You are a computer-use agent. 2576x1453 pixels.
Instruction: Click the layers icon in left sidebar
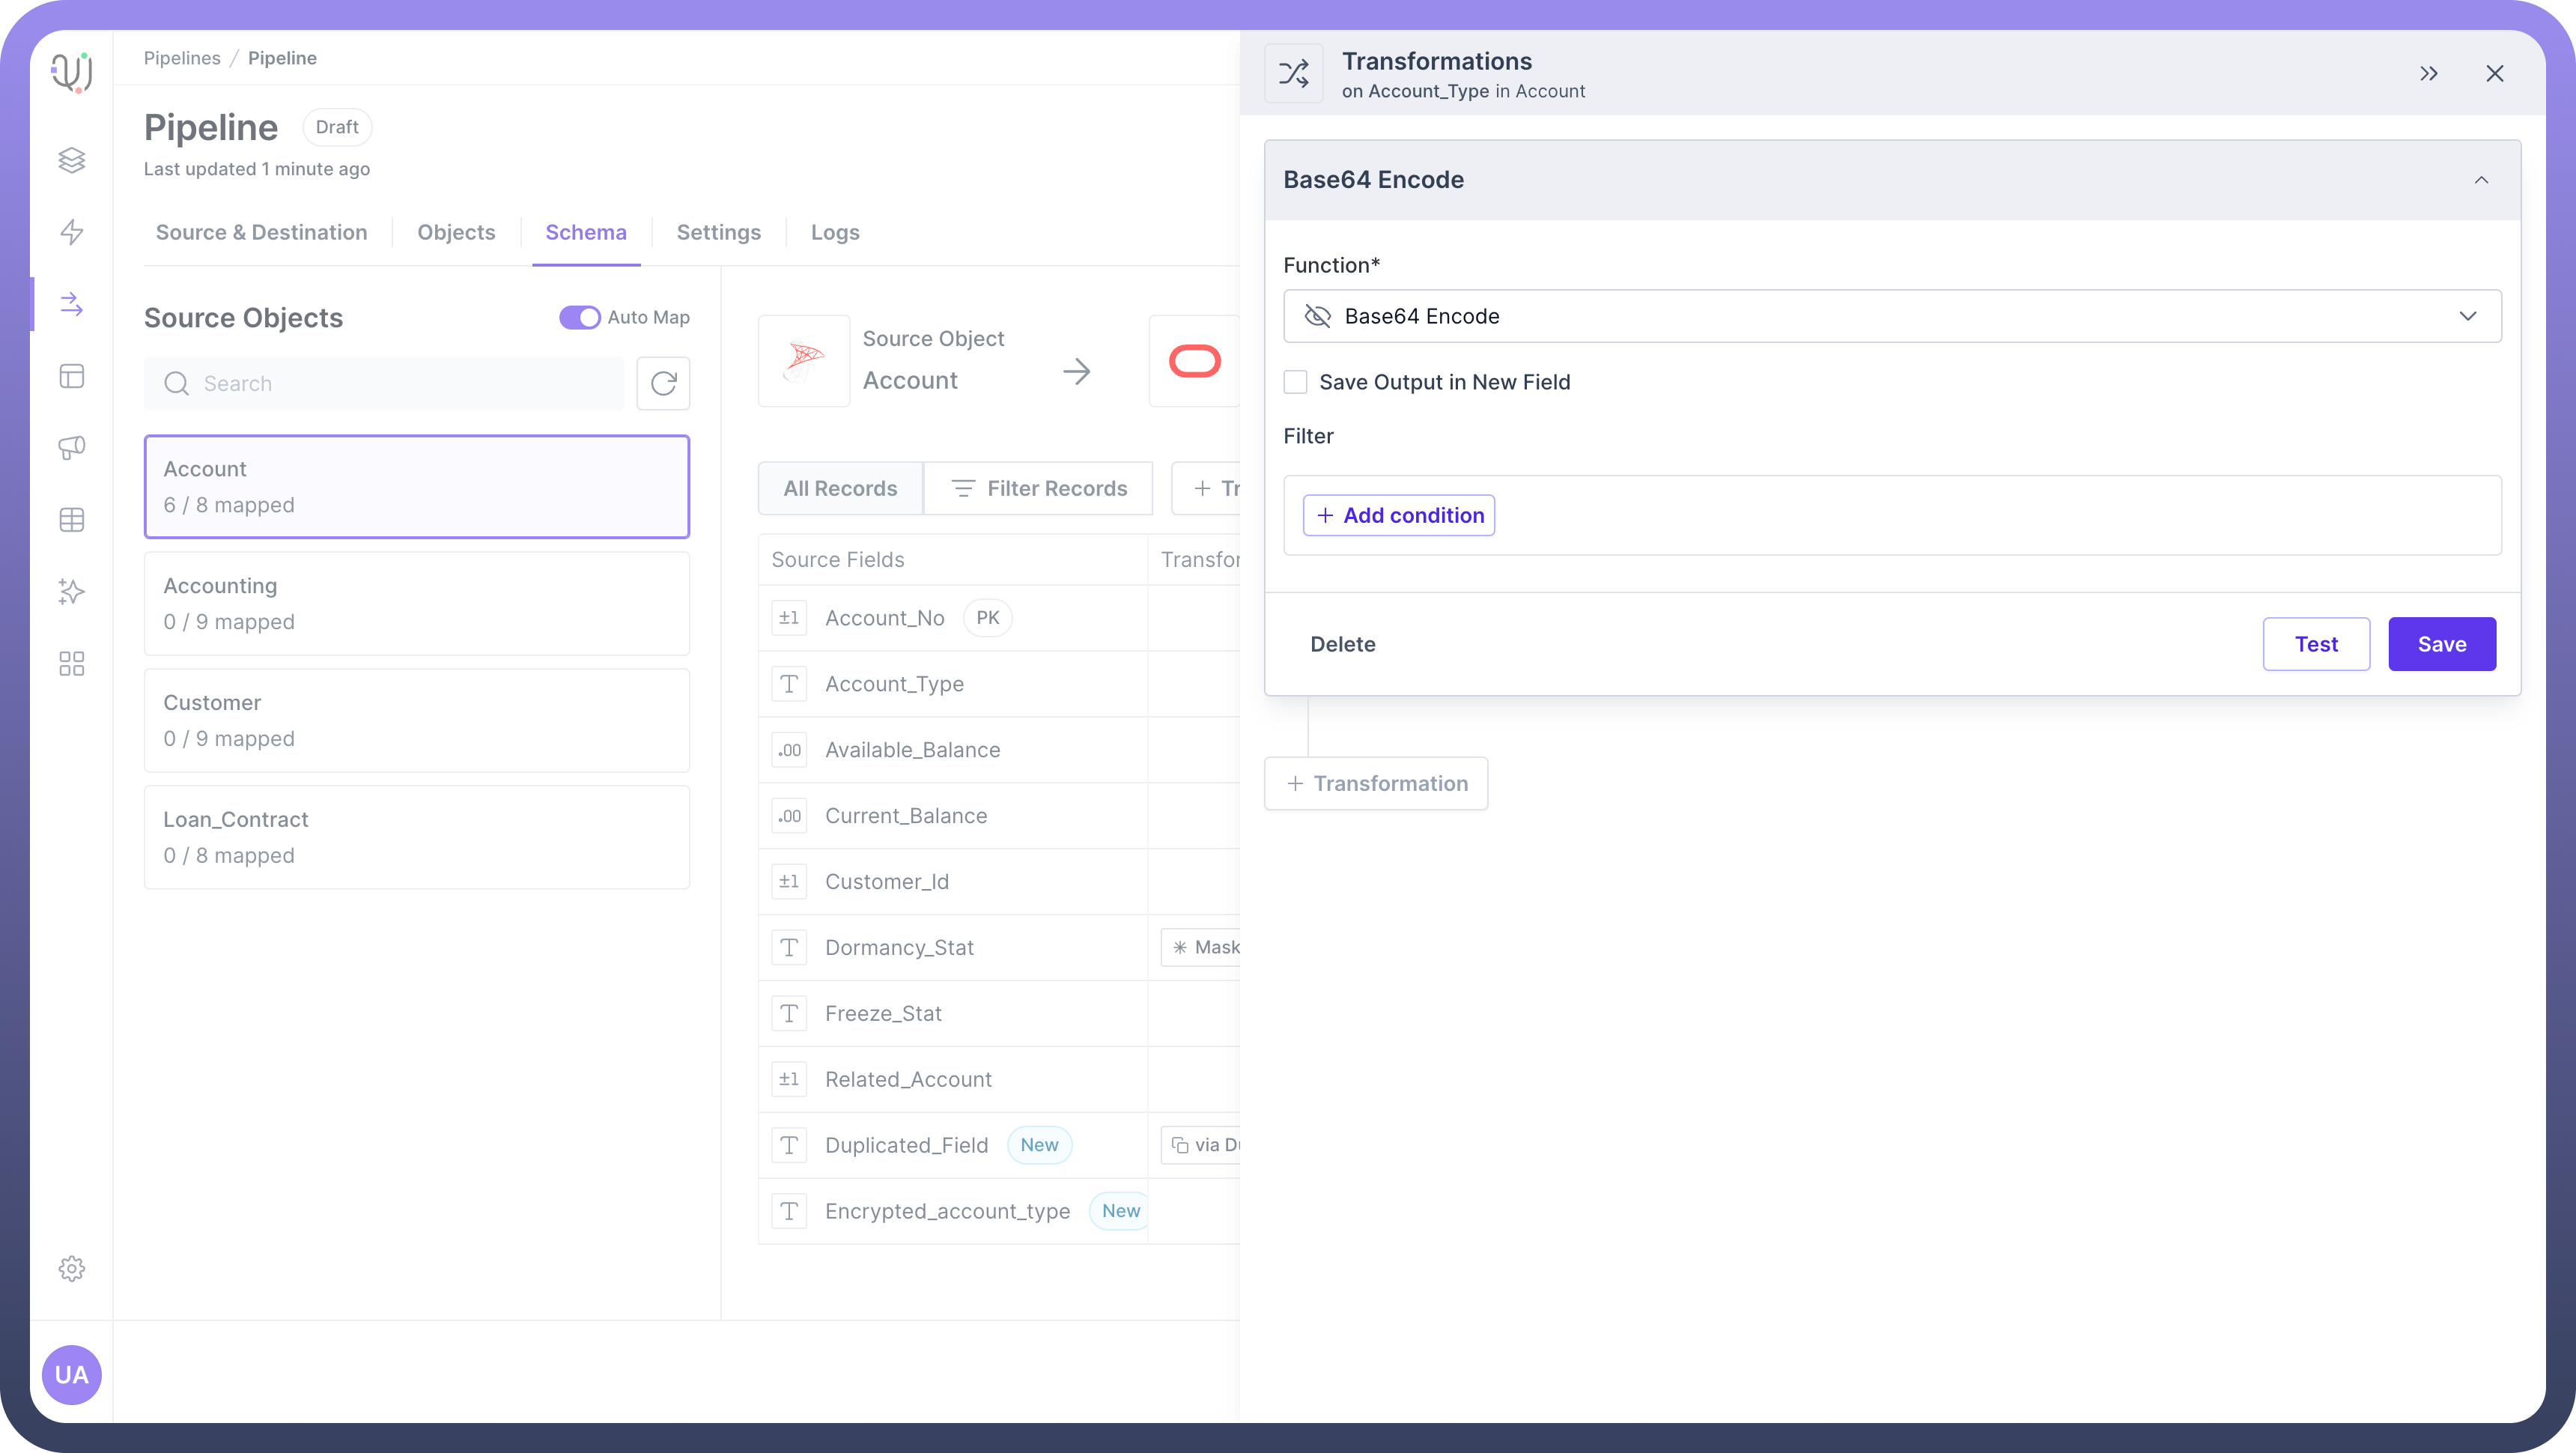pyautogui.click(x=71, y=160)
